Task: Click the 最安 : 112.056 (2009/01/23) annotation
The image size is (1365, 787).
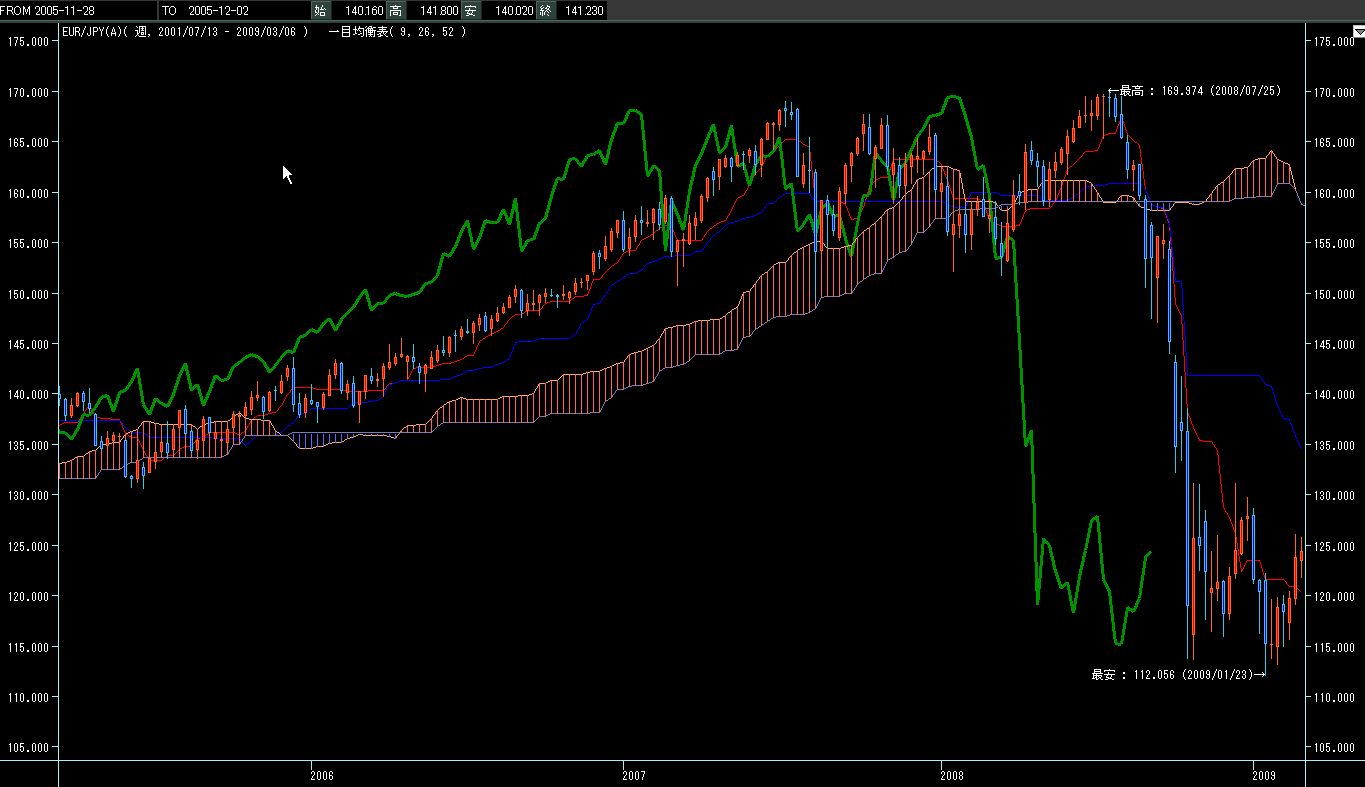Action: (1179, 674)
